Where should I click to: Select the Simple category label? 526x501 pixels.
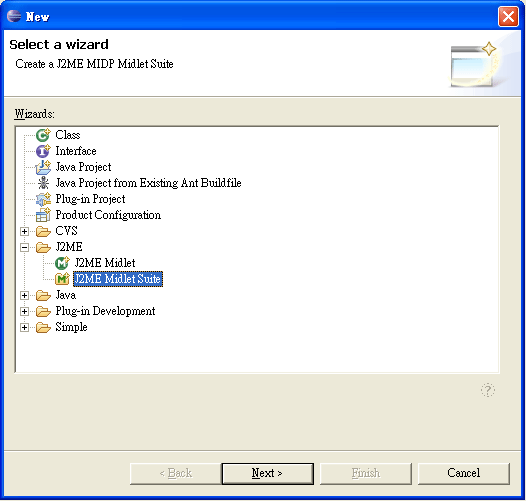click(71, 327)
